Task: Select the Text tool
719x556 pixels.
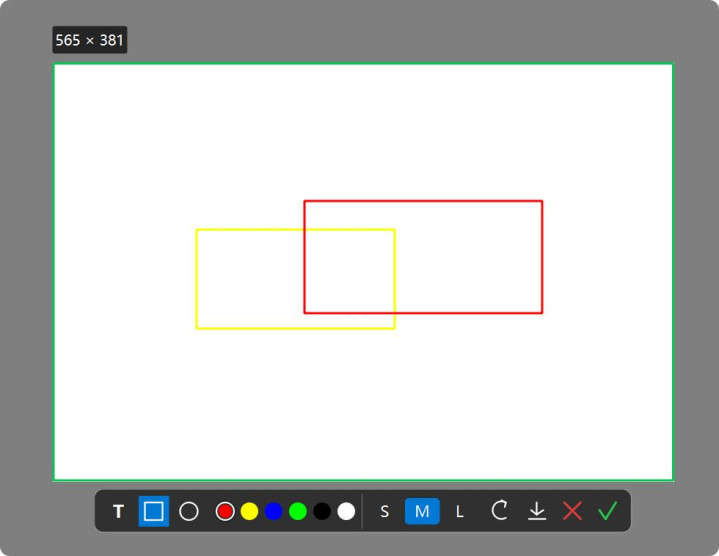Action: point(118,511)
